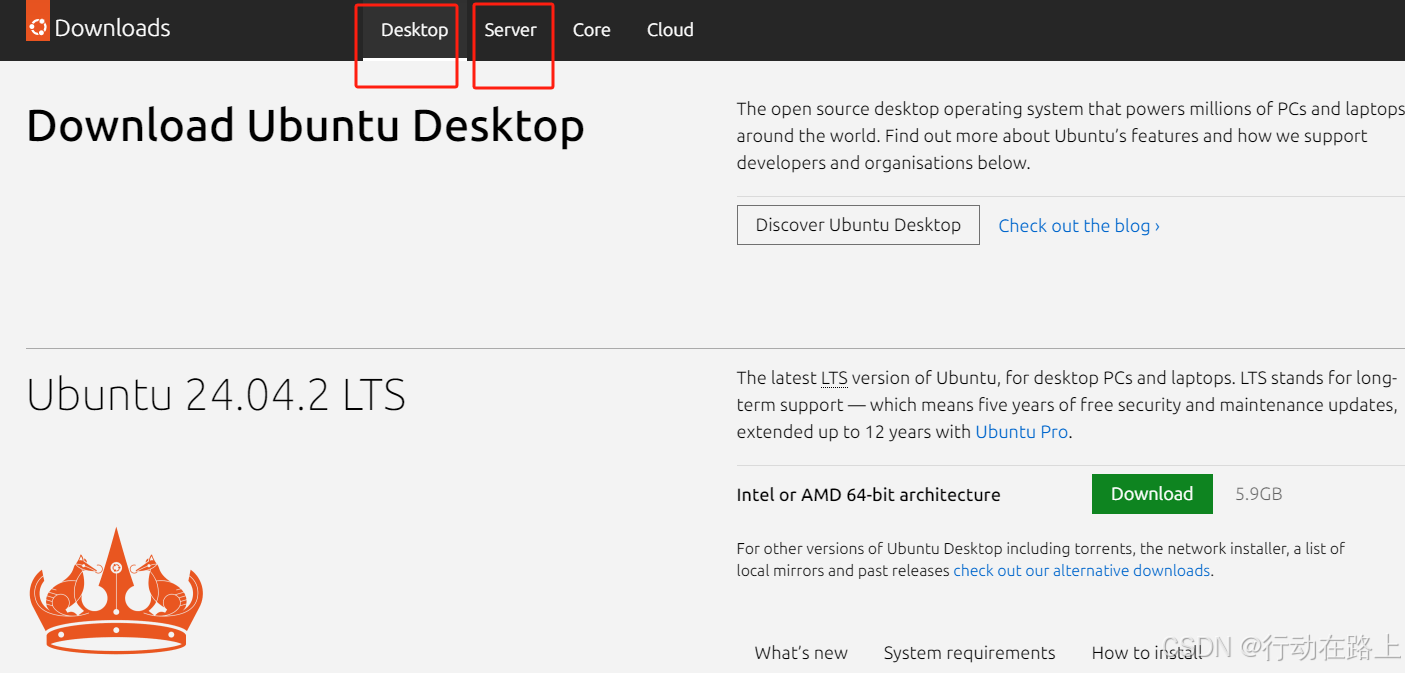
Task: Click the Ubuntu 24.04.2 LTS heading
Action: 216,395
